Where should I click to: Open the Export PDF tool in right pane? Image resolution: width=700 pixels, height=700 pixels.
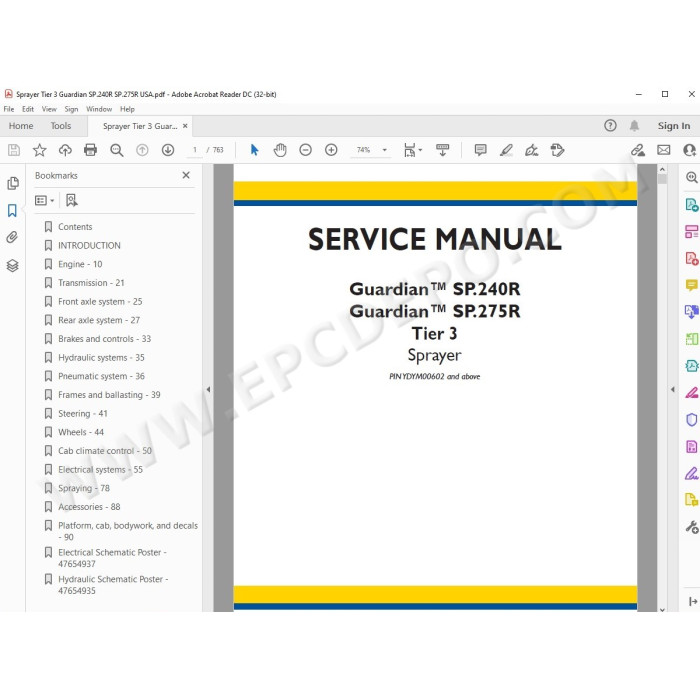coord(692,205)
